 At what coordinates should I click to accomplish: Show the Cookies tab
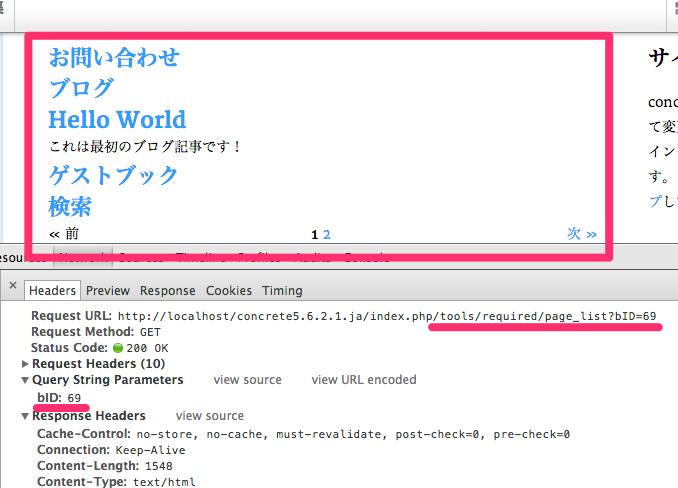click(229, 291)
